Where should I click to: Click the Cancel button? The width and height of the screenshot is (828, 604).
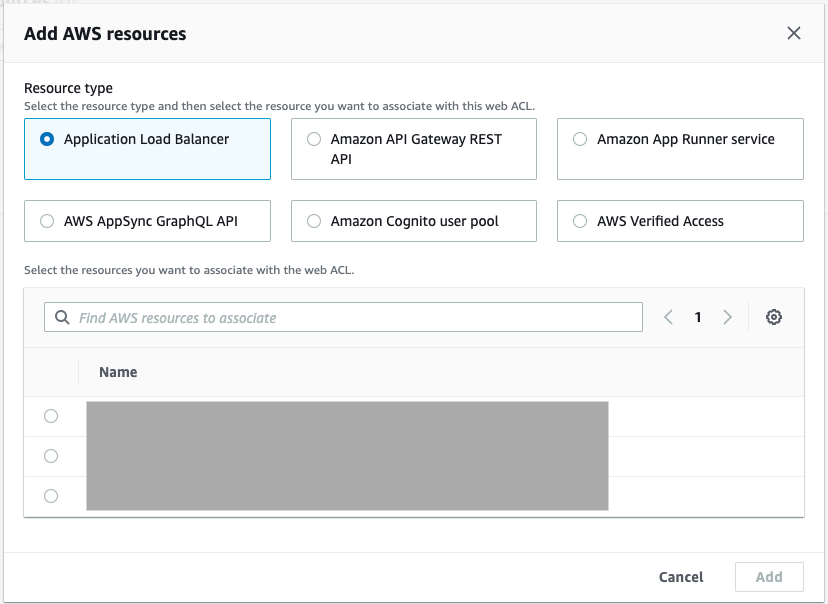pyautogui.click(x=681, y=577)
